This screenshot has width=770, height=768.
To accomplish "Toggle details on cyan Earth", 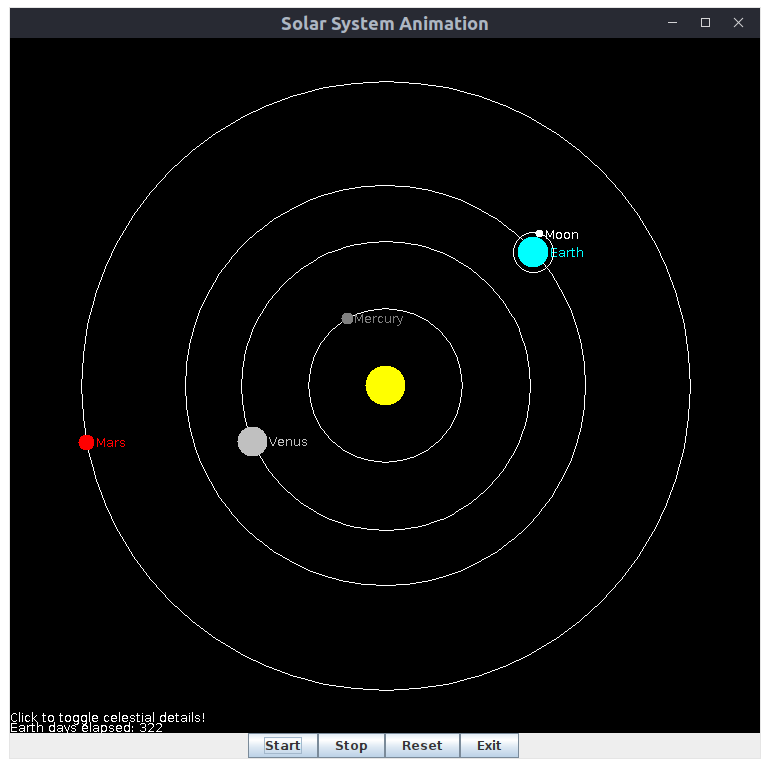I will coord(533,252).
